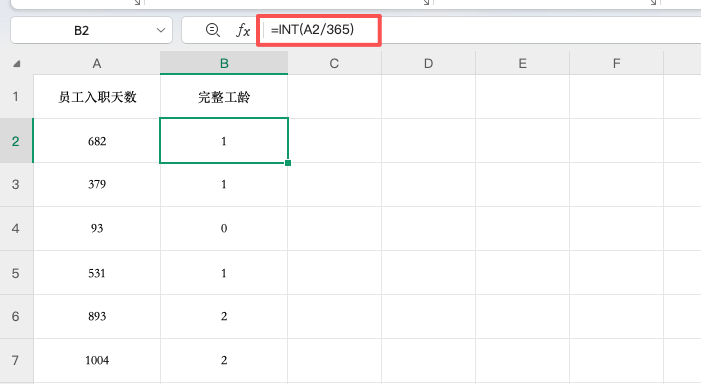Click the select-all corner triangle

point(17,63)
